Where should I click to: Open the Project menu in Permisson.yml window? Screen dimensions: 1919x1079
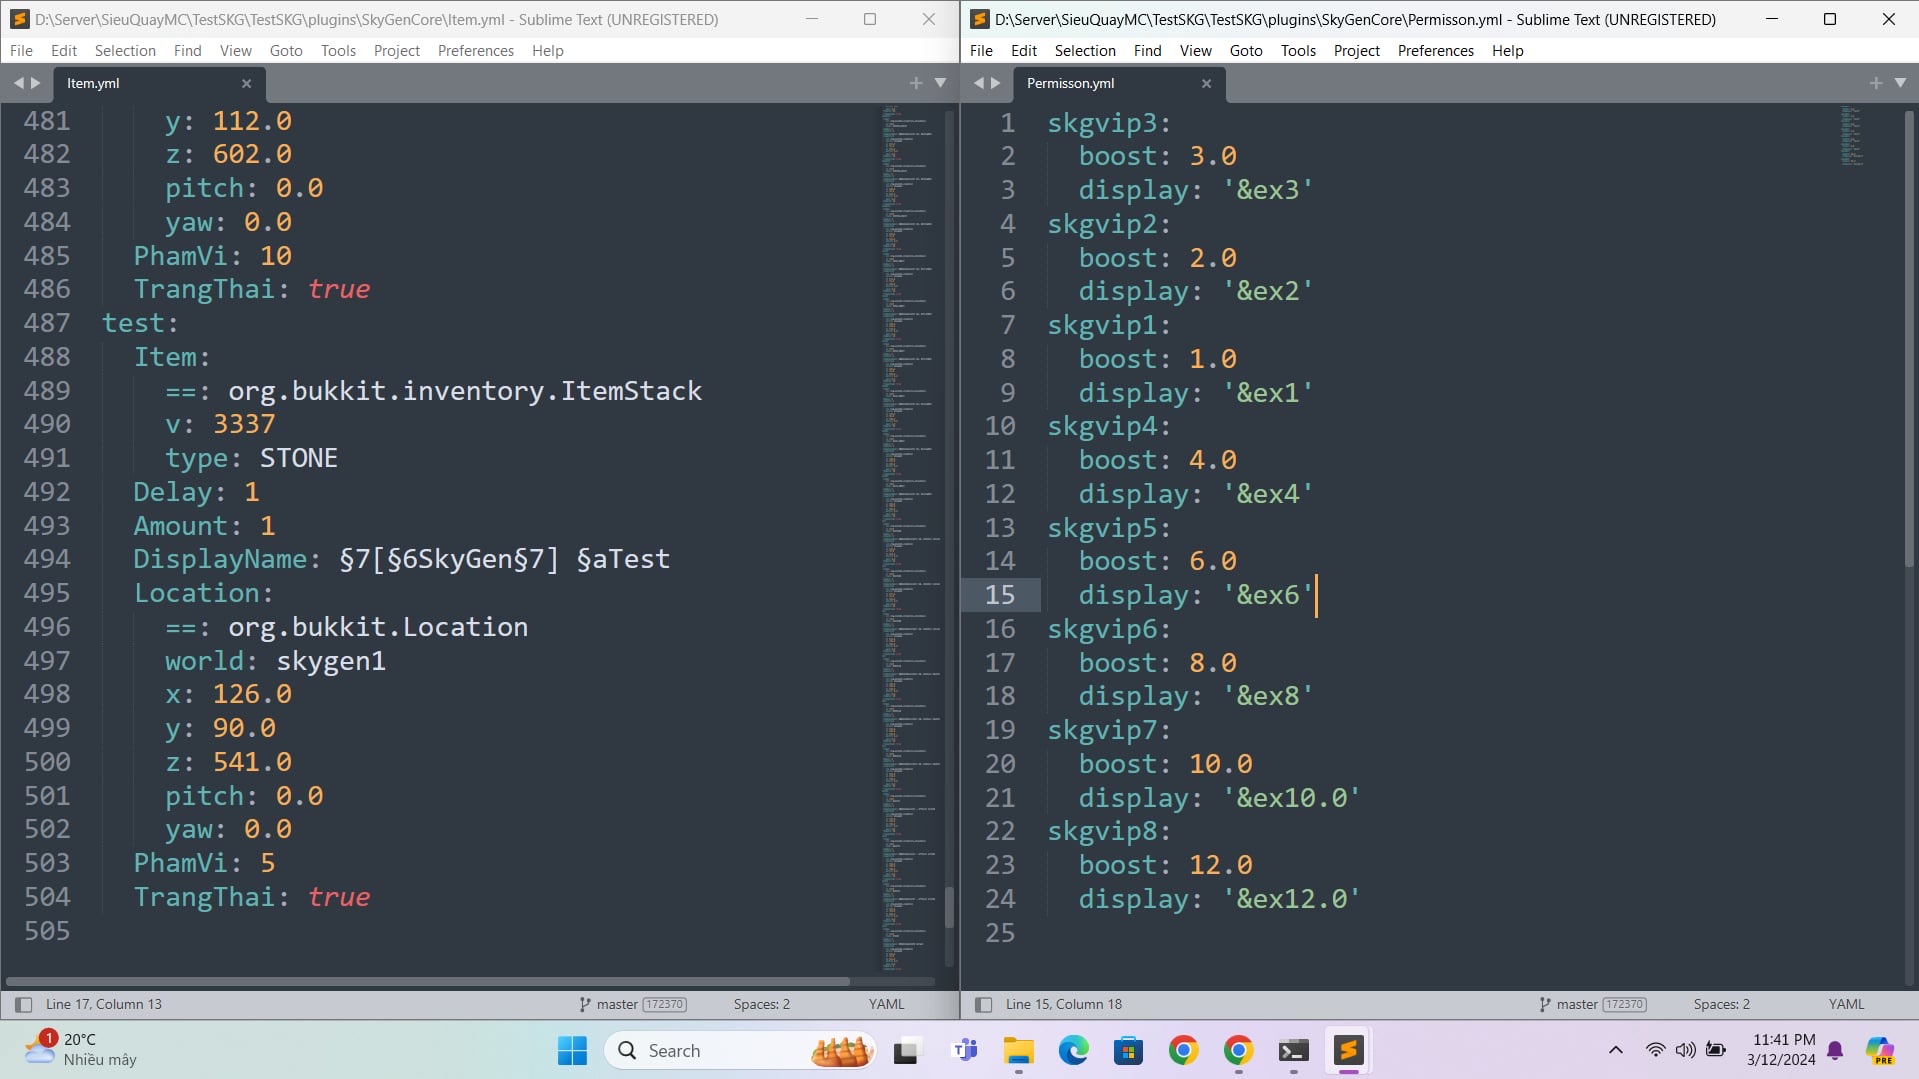1357,50
